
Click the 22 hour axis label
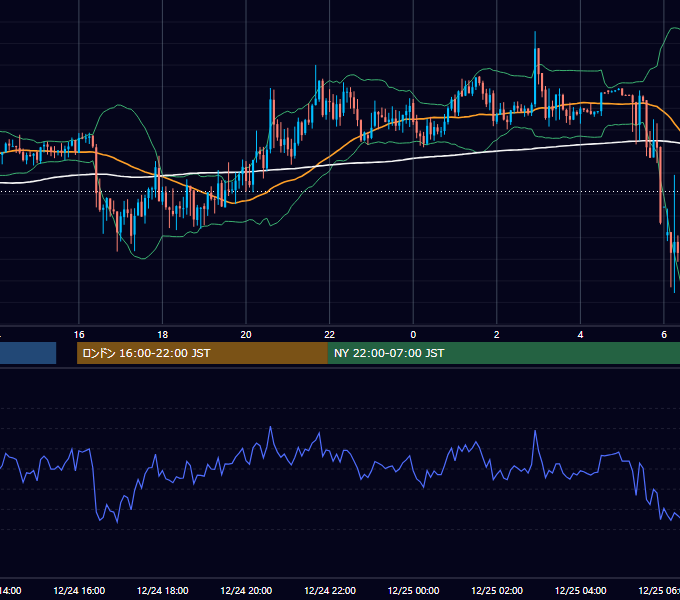tap(330, 335)
